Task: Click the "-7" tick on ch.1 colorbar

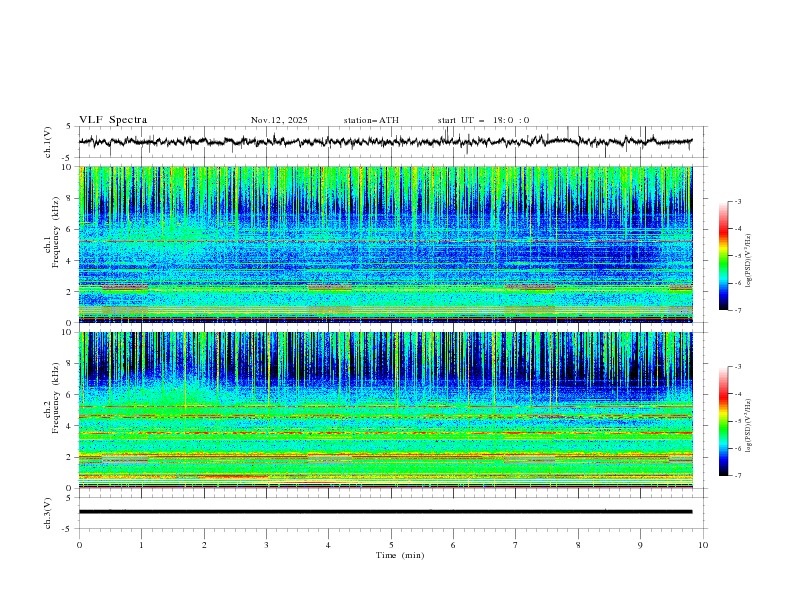Action: pyautogui.click(x=738, y=311)
